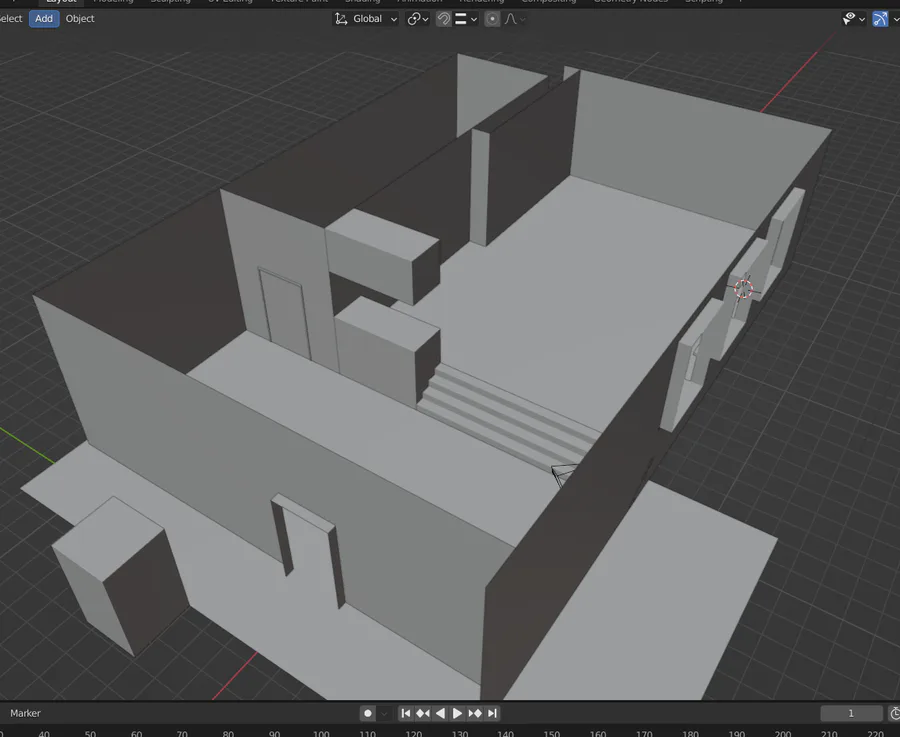Toggle auto keying record button
Image resolution: width=900 pixels, height=737 pixels.
[368, 713]
